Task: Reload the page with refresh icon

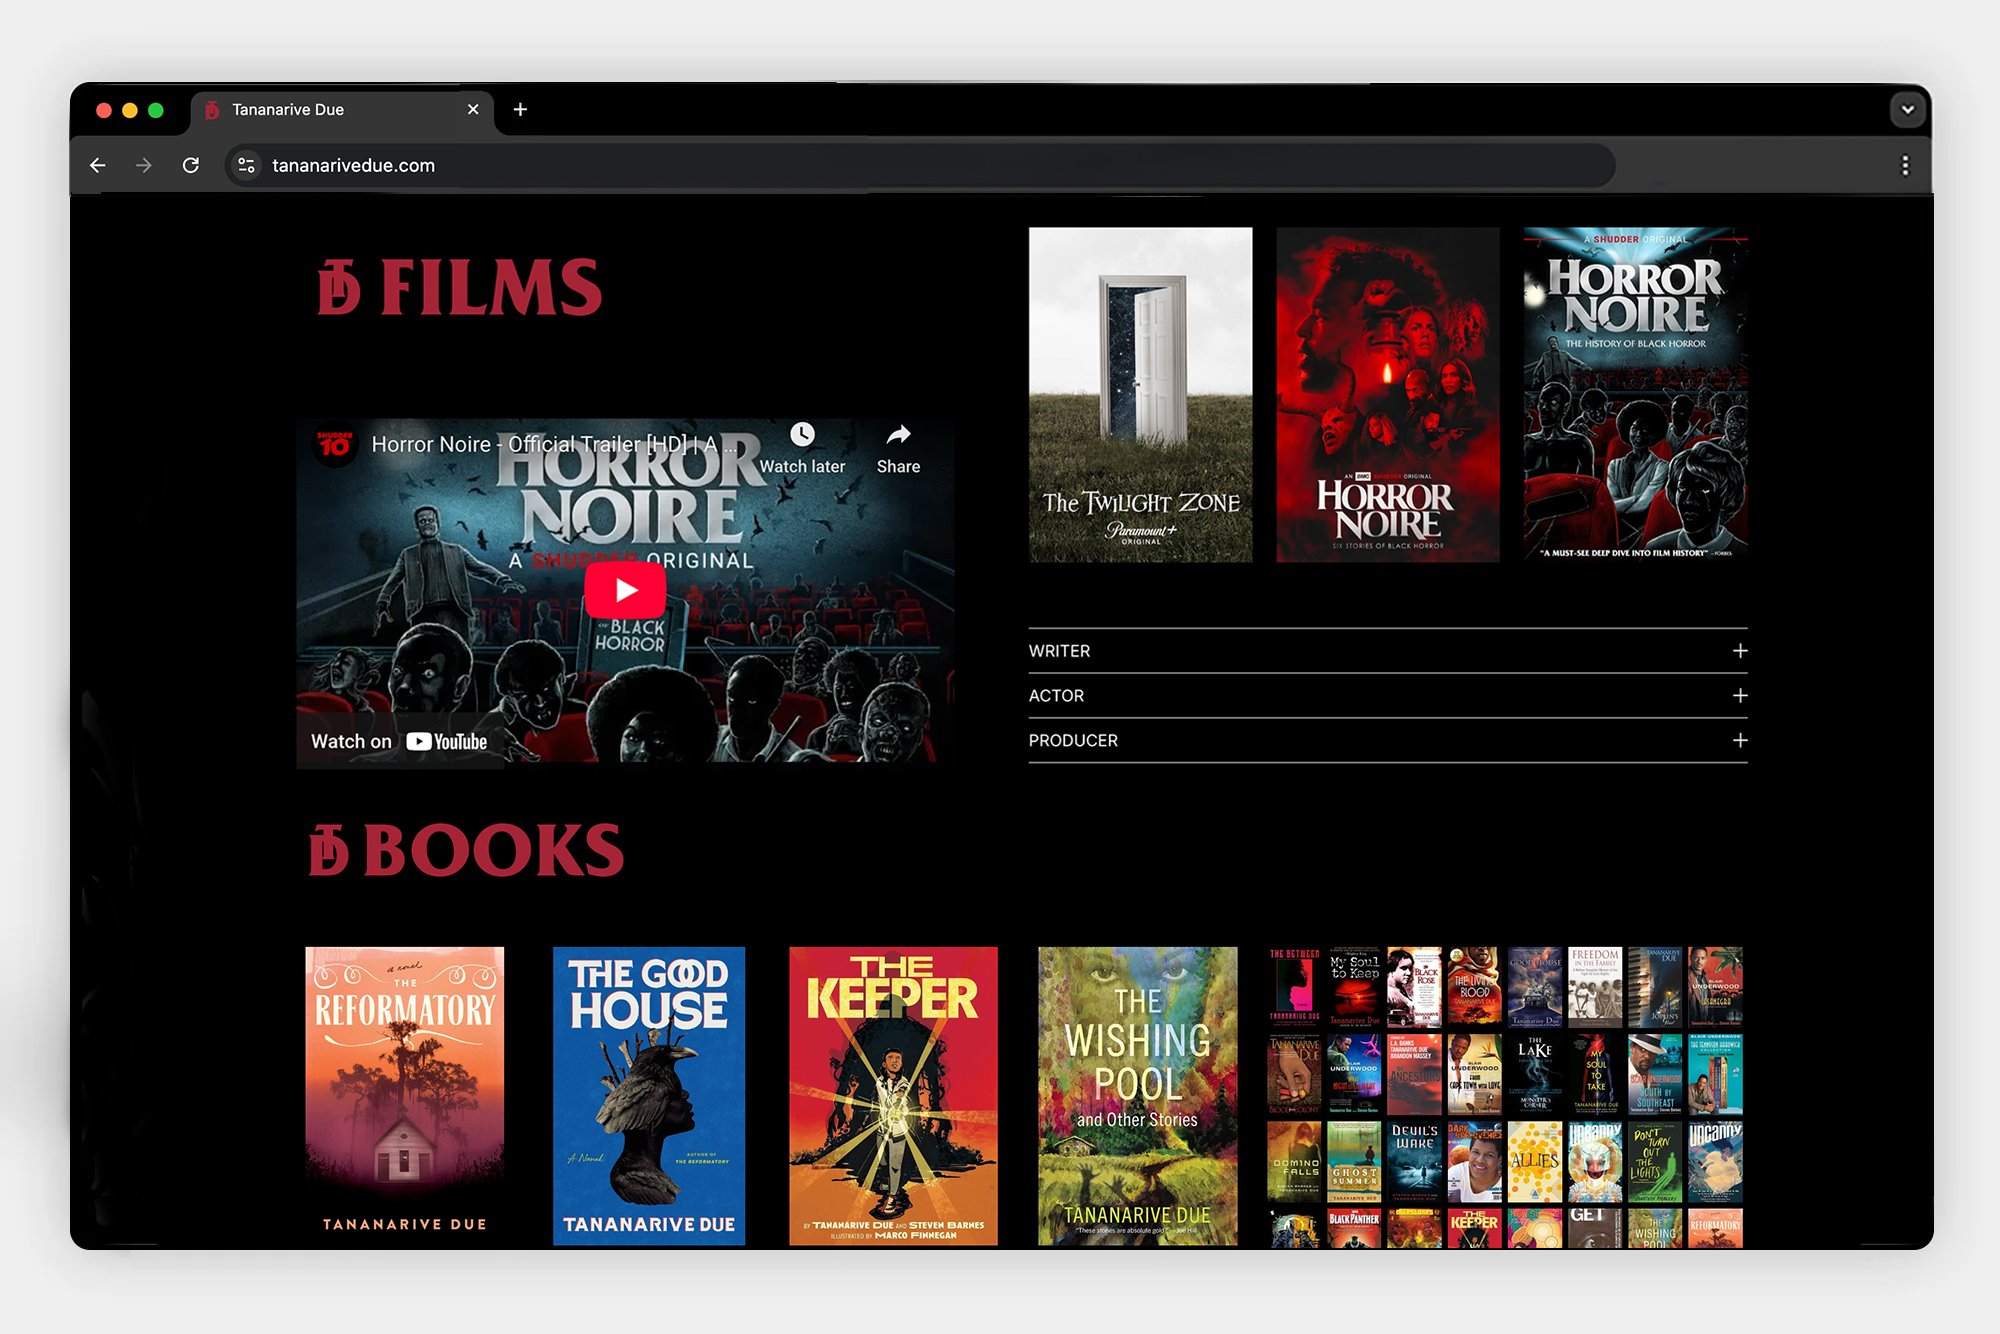Action: tap(191, 165)
